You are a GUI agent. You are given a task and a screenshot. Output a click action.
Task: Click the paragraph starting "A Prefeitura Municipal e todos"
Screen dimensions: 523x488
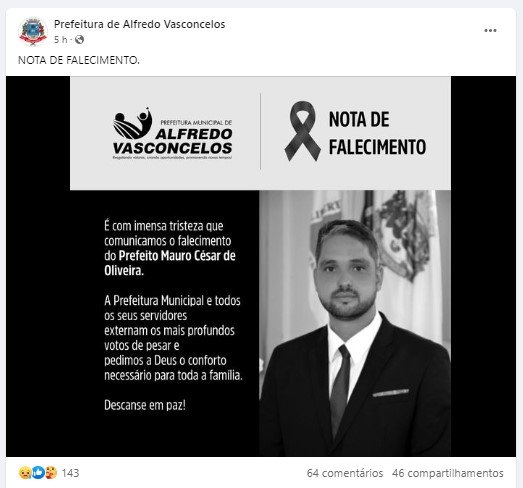coord(173,338)
